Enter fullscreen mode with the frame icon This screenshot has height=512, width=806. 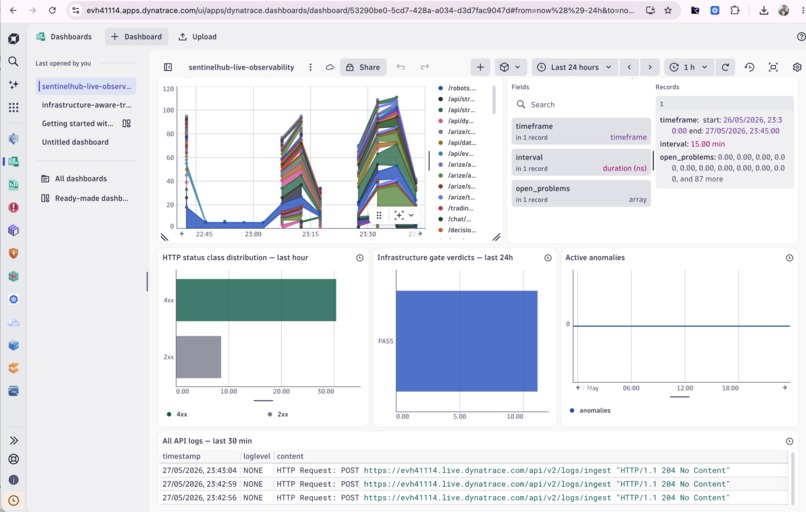pos(773,67)
